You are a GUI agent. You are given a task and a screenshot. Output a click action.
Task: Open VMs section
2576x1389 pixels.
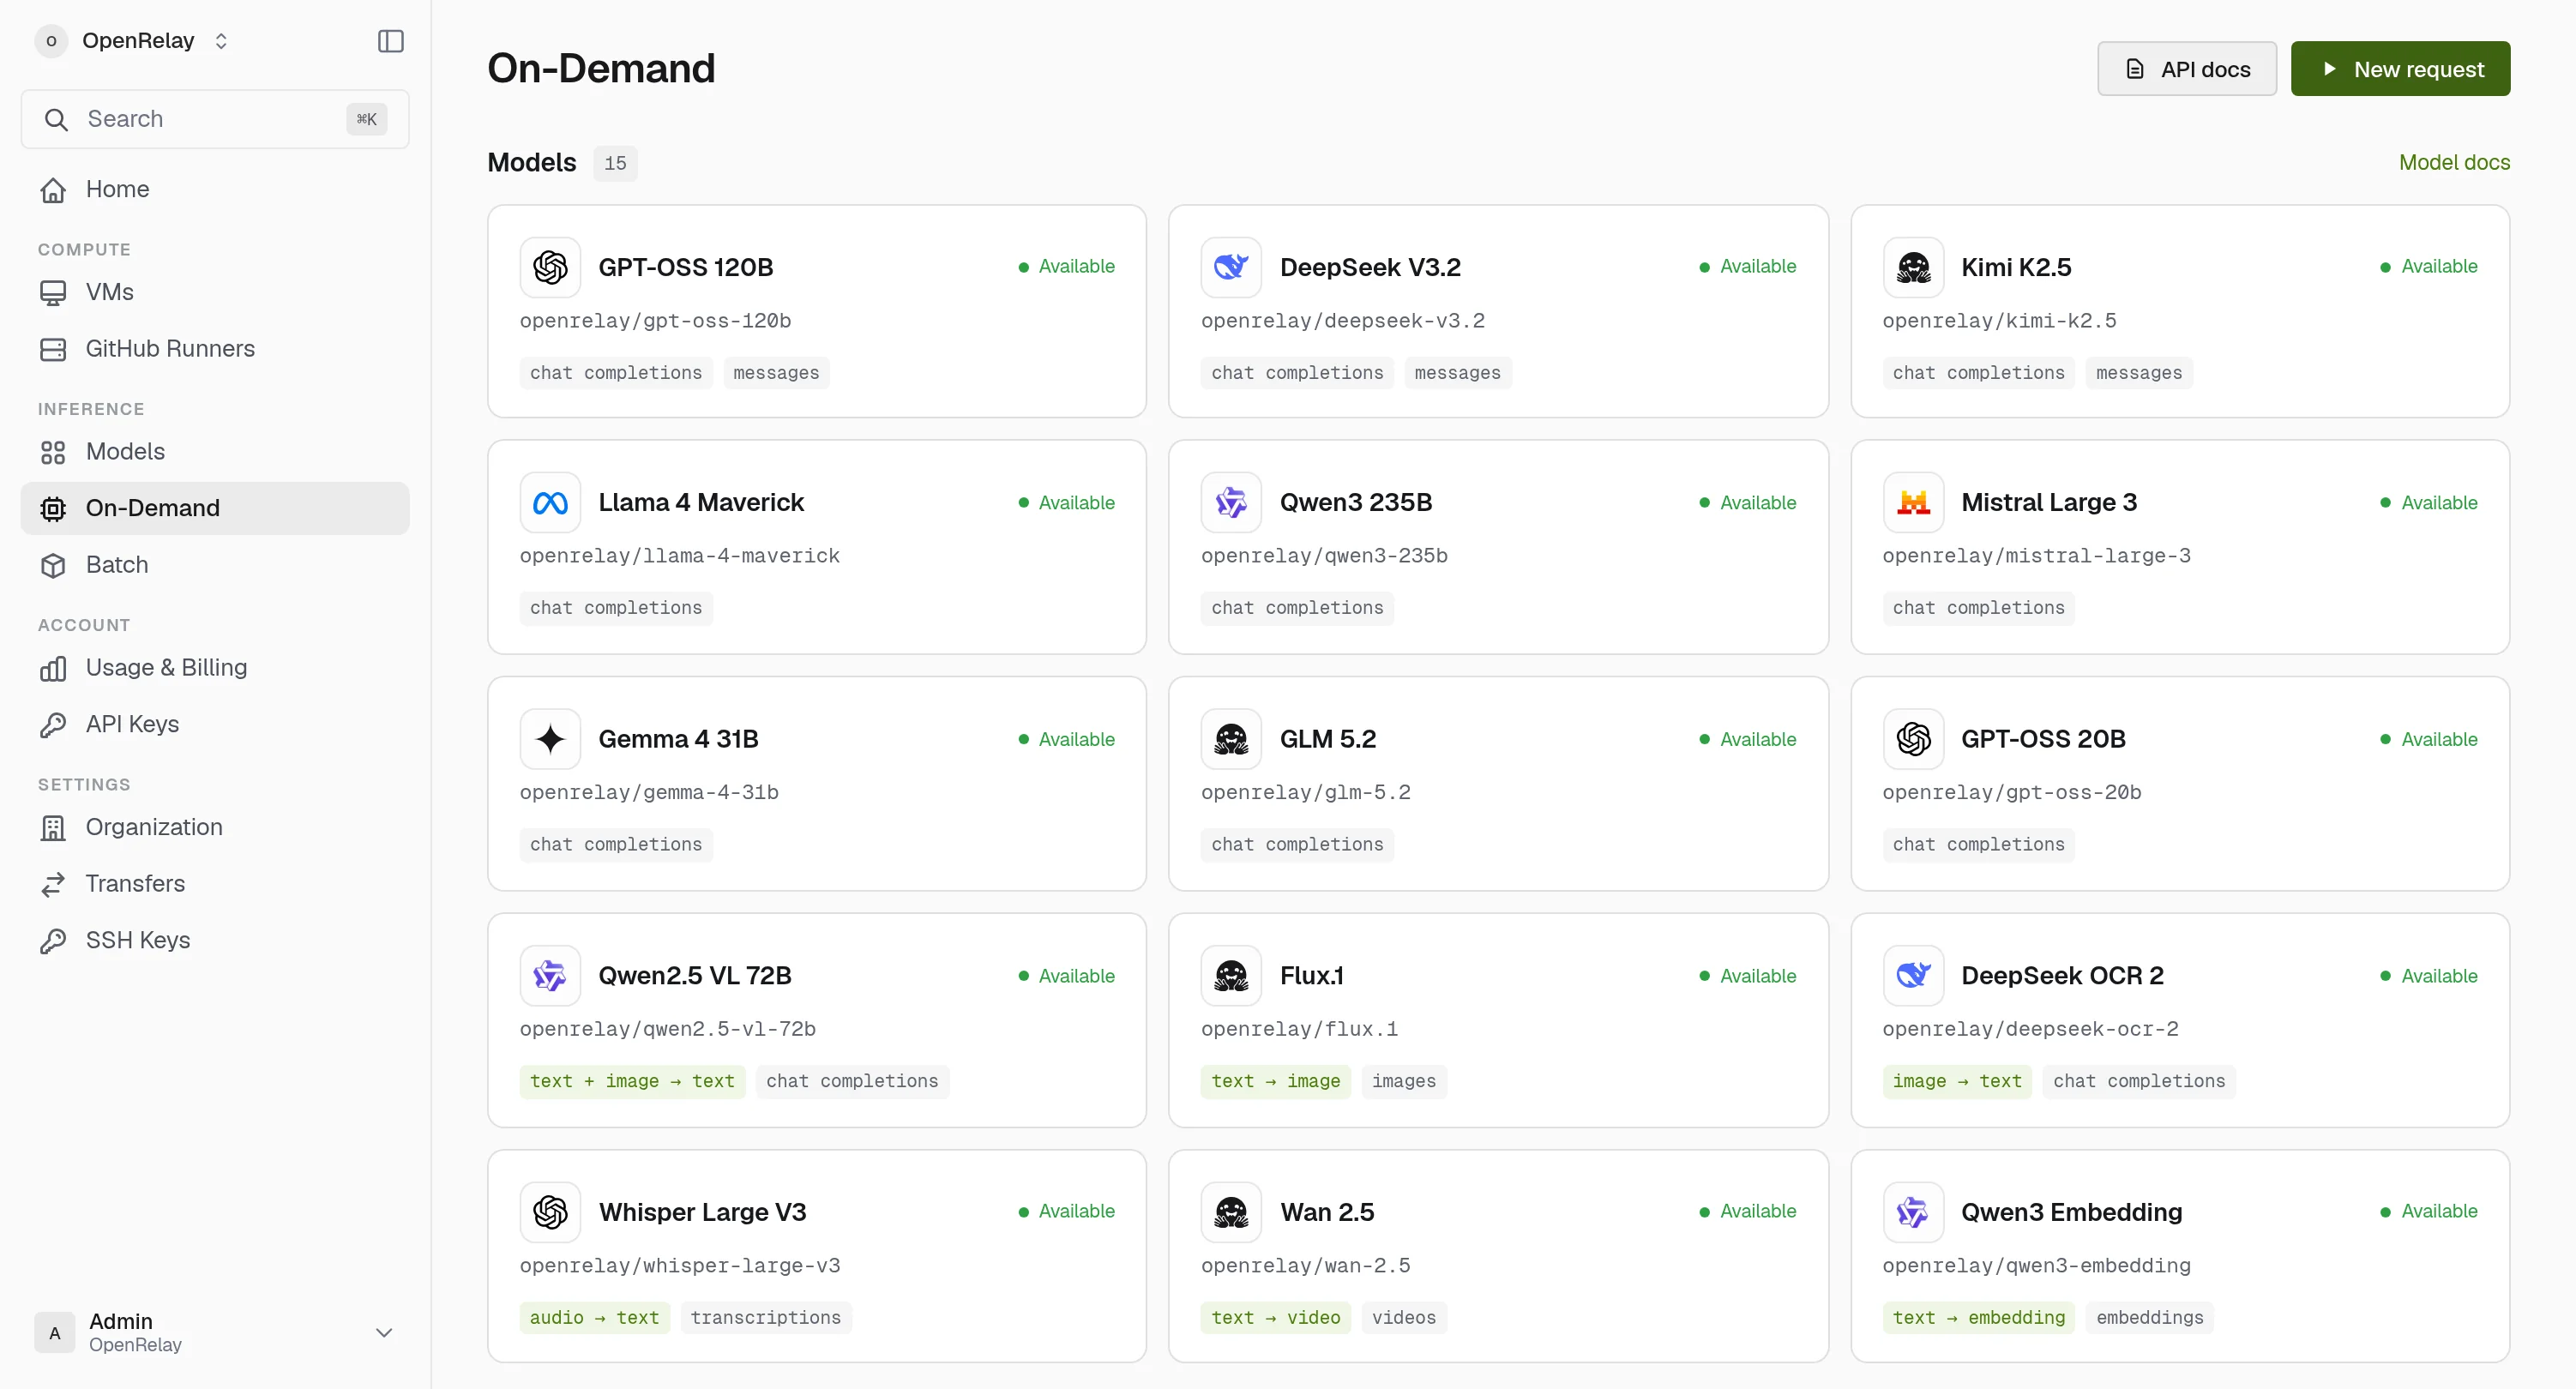pyautogui.click(x=215, y=292)
